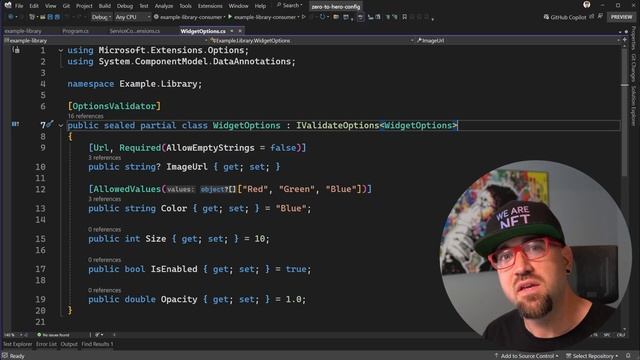Click the Hot Reload toolbar icon

pos(322,17)
